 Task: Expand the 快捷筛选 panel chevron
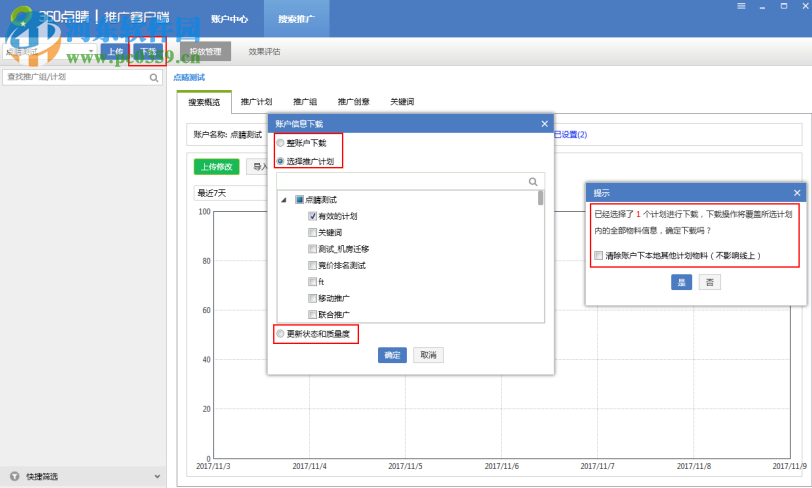point(157,476)
